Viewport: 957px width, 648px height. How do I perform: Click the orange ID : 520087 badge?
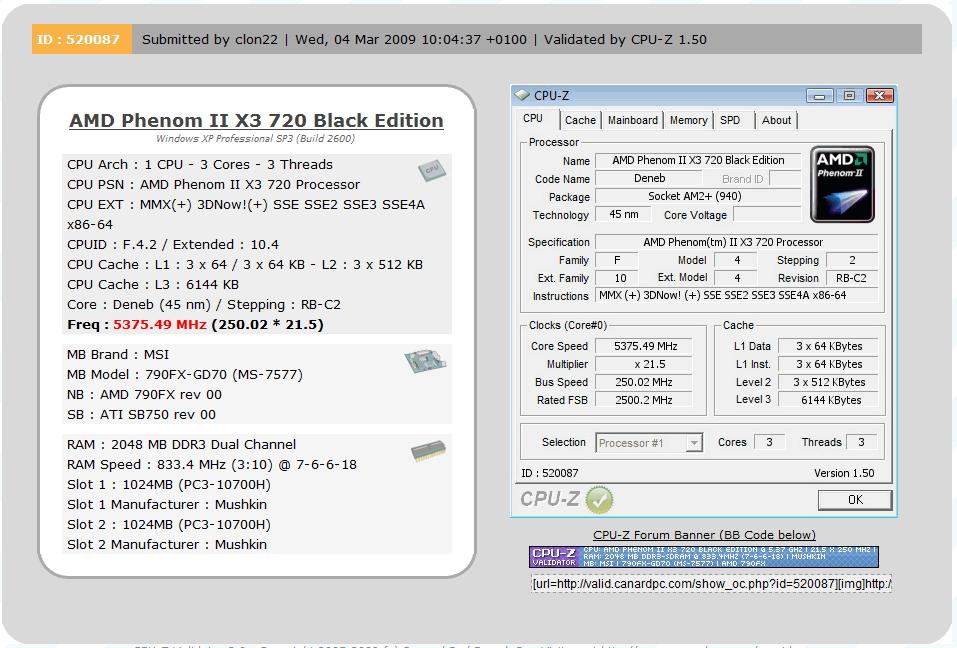coord(81,39)
